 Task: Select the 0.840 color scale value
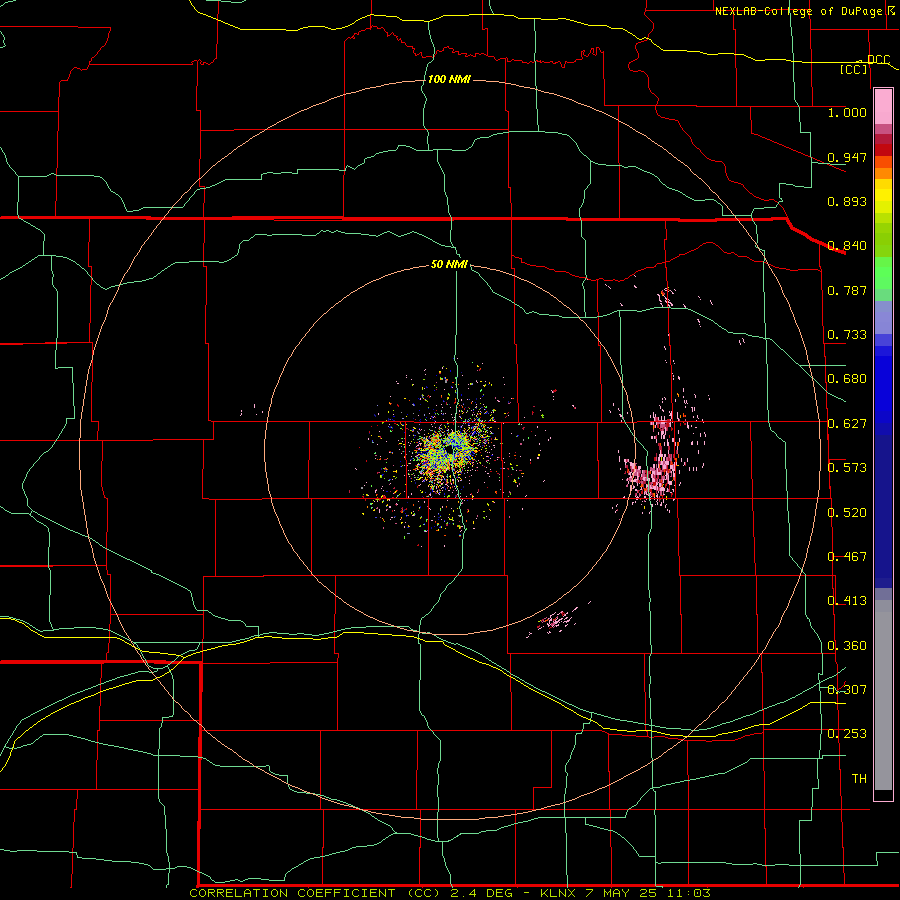click(847, 246)
